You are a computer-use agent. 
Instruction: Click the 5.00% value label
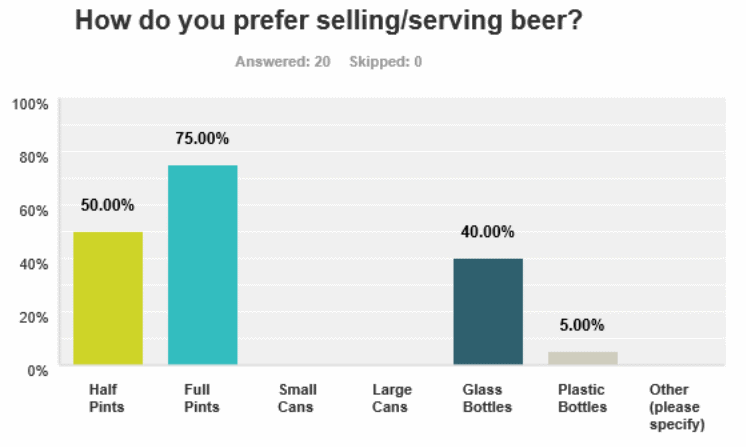[583, 325]
